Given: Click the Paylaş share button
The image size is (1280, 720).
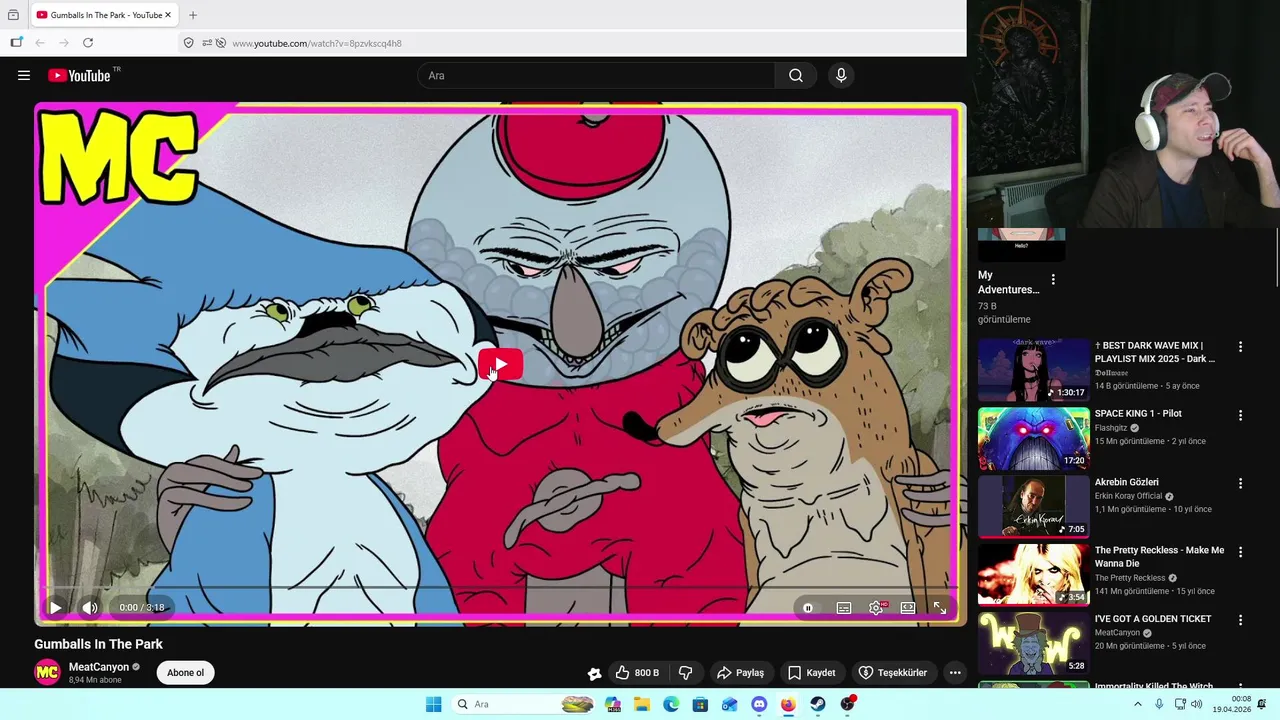Looking at the screenshot, I should [x=741, y=673].
